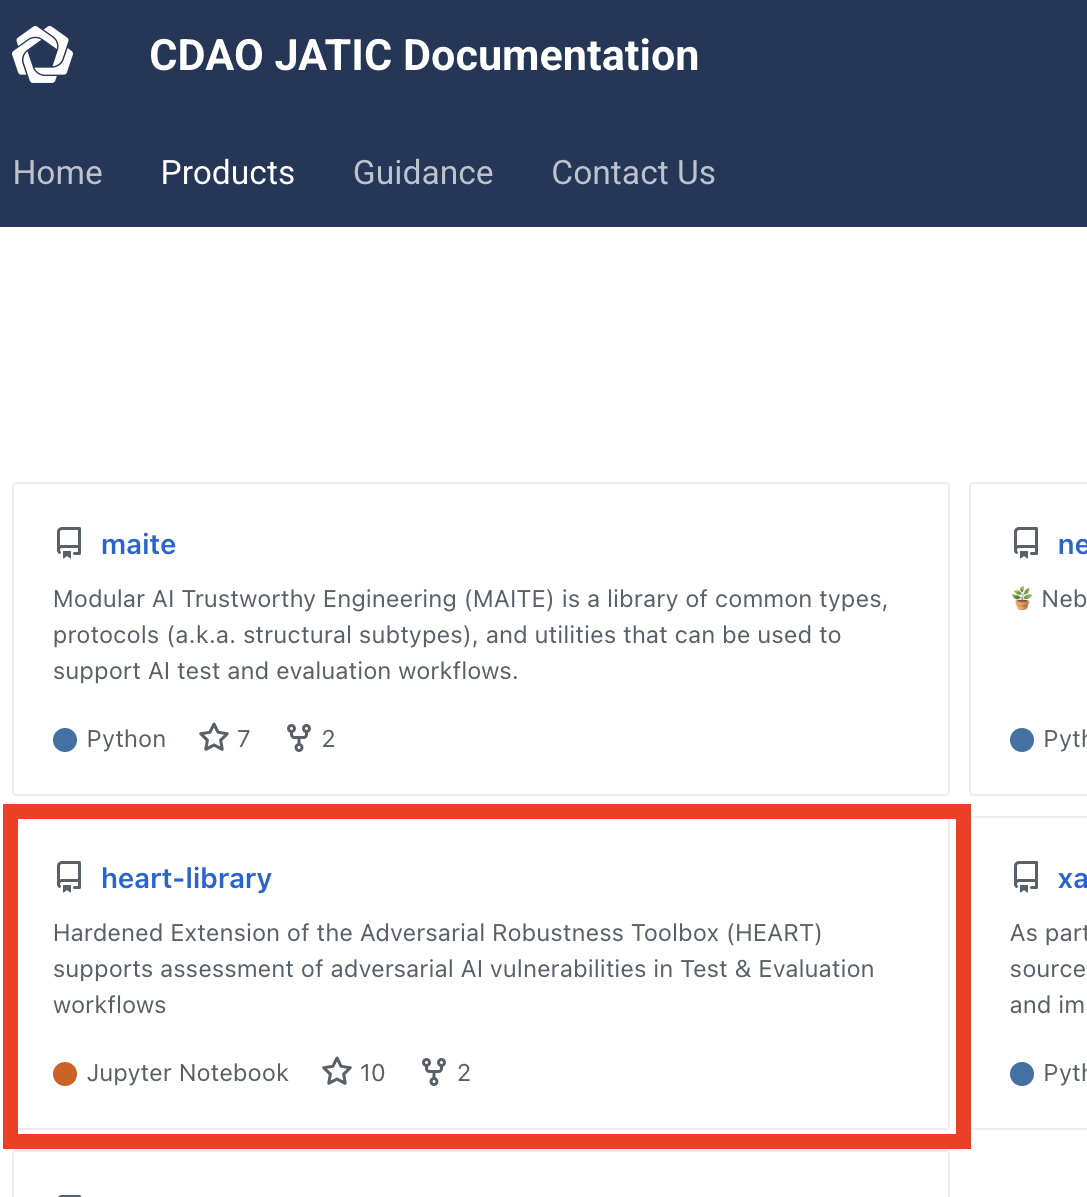The height and width of the screenshot is (1197, 1087).
Task: Open the heart-library repository link
Action: (186, 879)
